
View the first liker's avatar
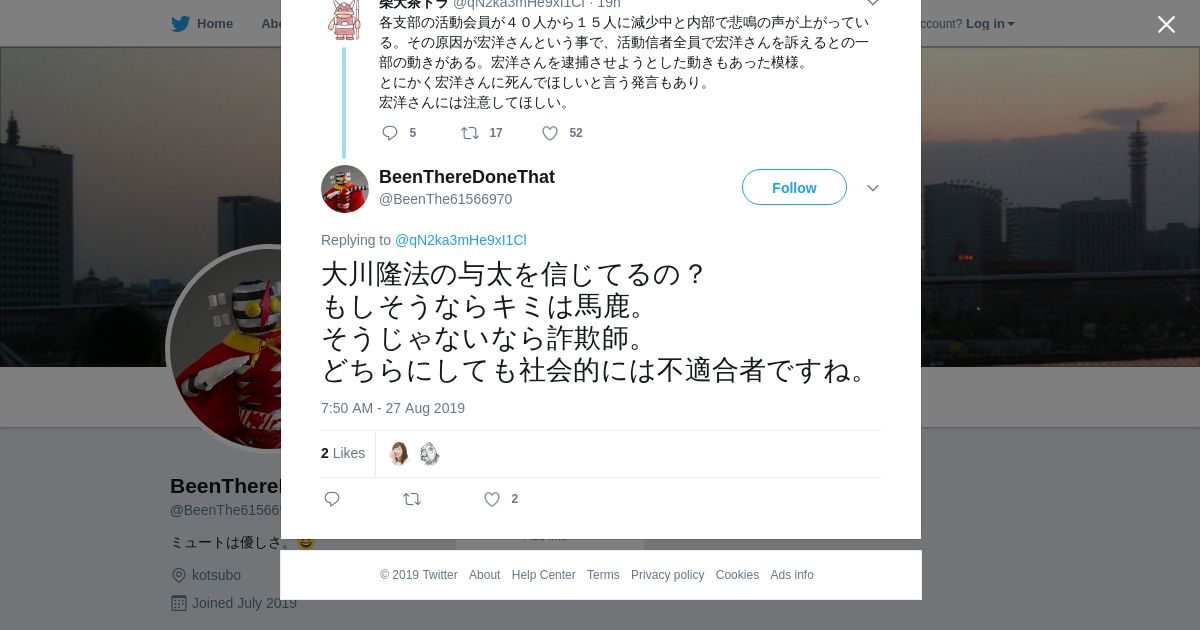399,454
